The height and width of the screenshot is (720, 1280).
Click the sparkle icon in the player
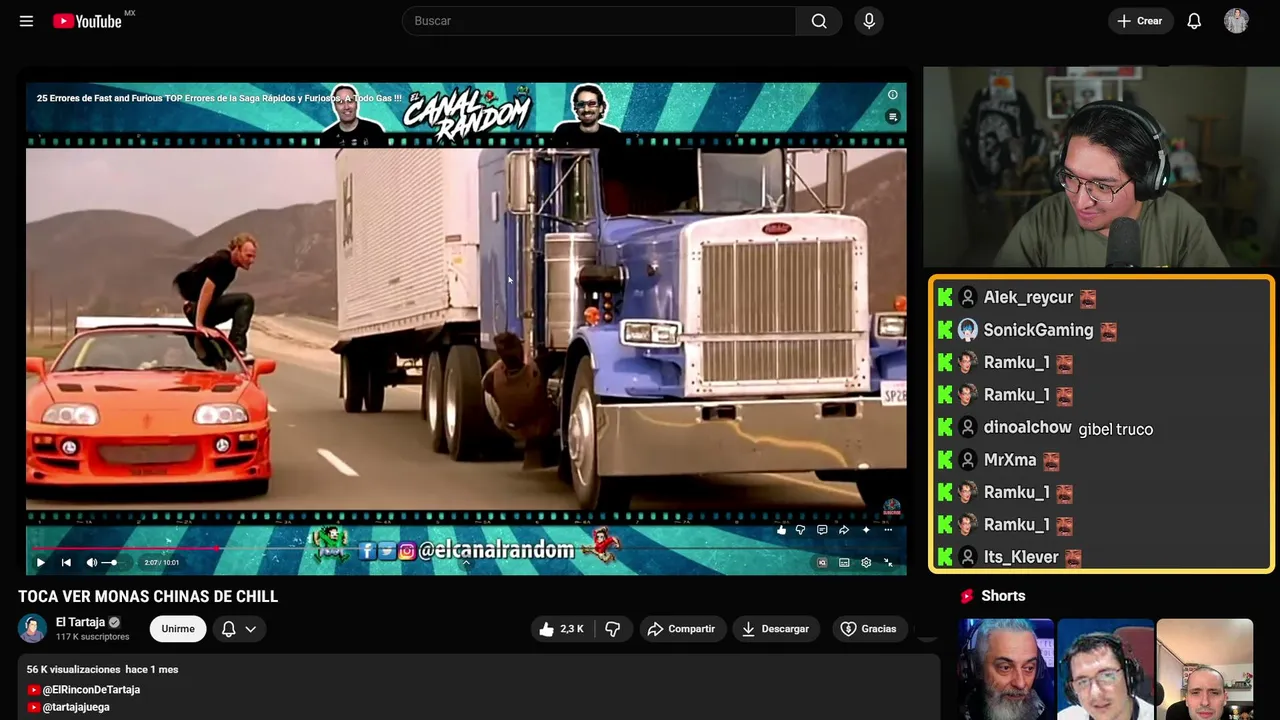tap(866, 530)
